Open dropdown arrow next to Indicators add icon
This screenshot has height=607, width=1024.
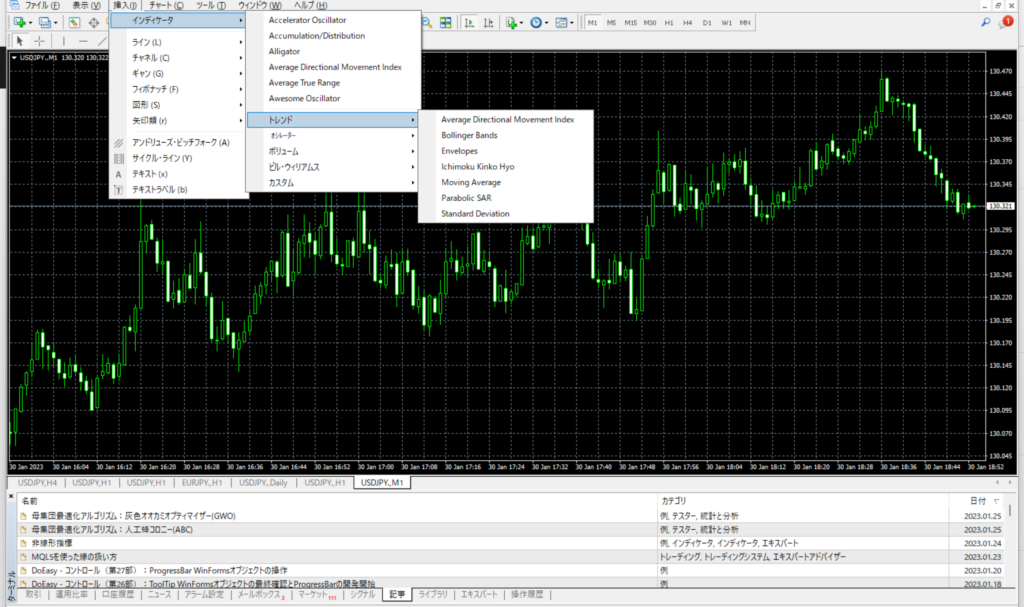(x=521, y=23)
